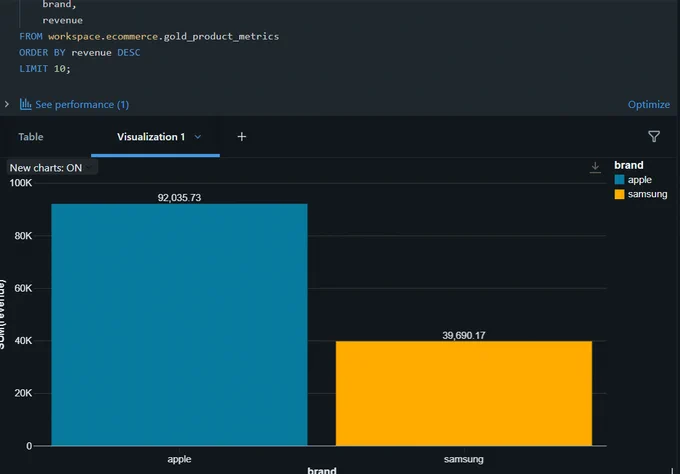Screen dimensions: 680x474
Task: Click the Optimize link
Action: [x=649, y=105]
